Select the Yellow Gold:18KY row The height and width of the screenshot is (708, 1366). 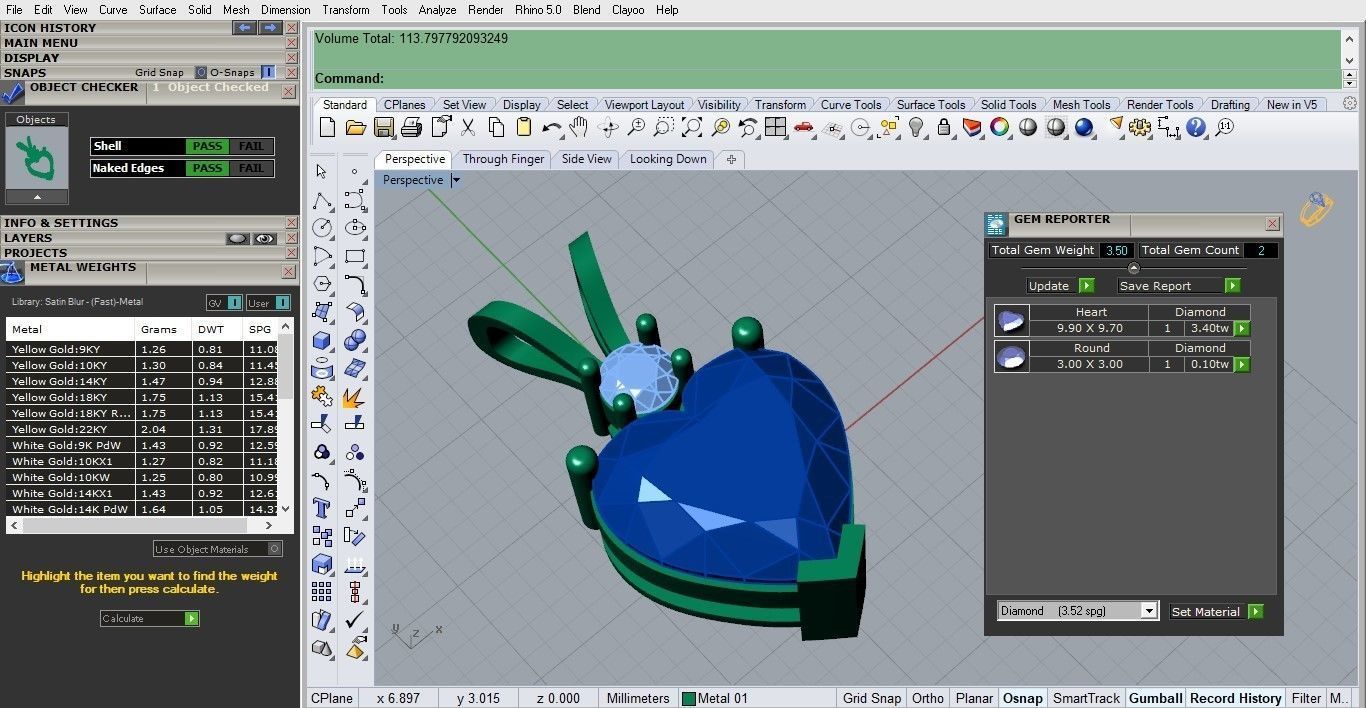click(143, 397)
